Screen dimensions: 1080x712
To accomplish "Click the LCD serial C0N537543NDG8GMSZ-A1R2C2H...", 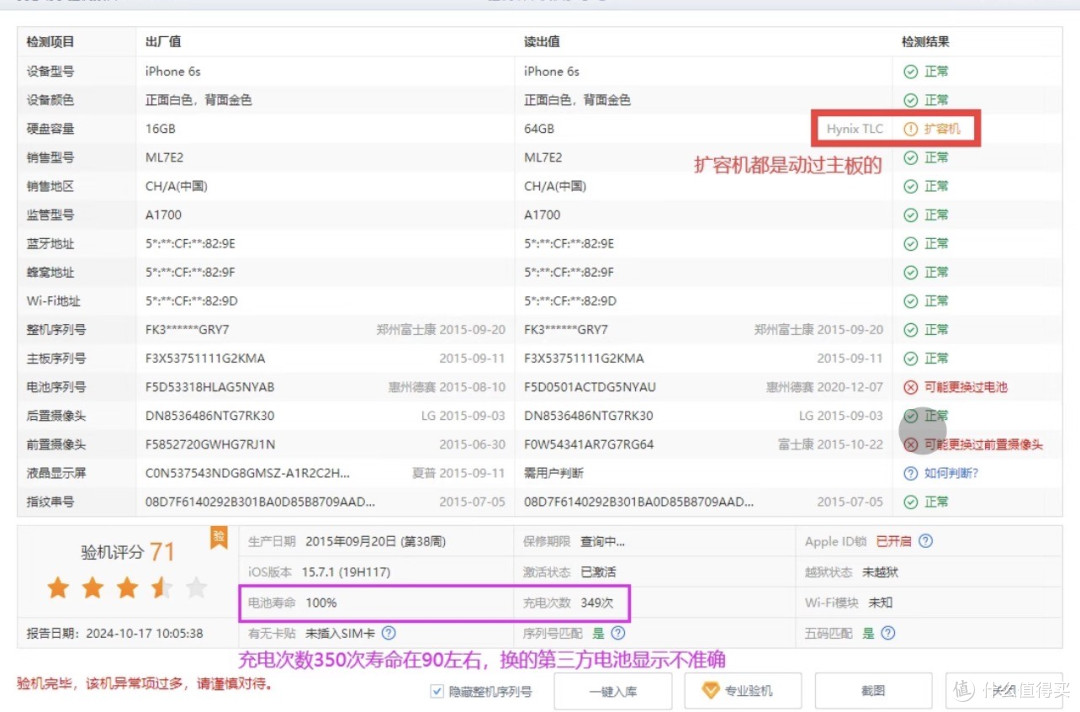I will 248,474.
